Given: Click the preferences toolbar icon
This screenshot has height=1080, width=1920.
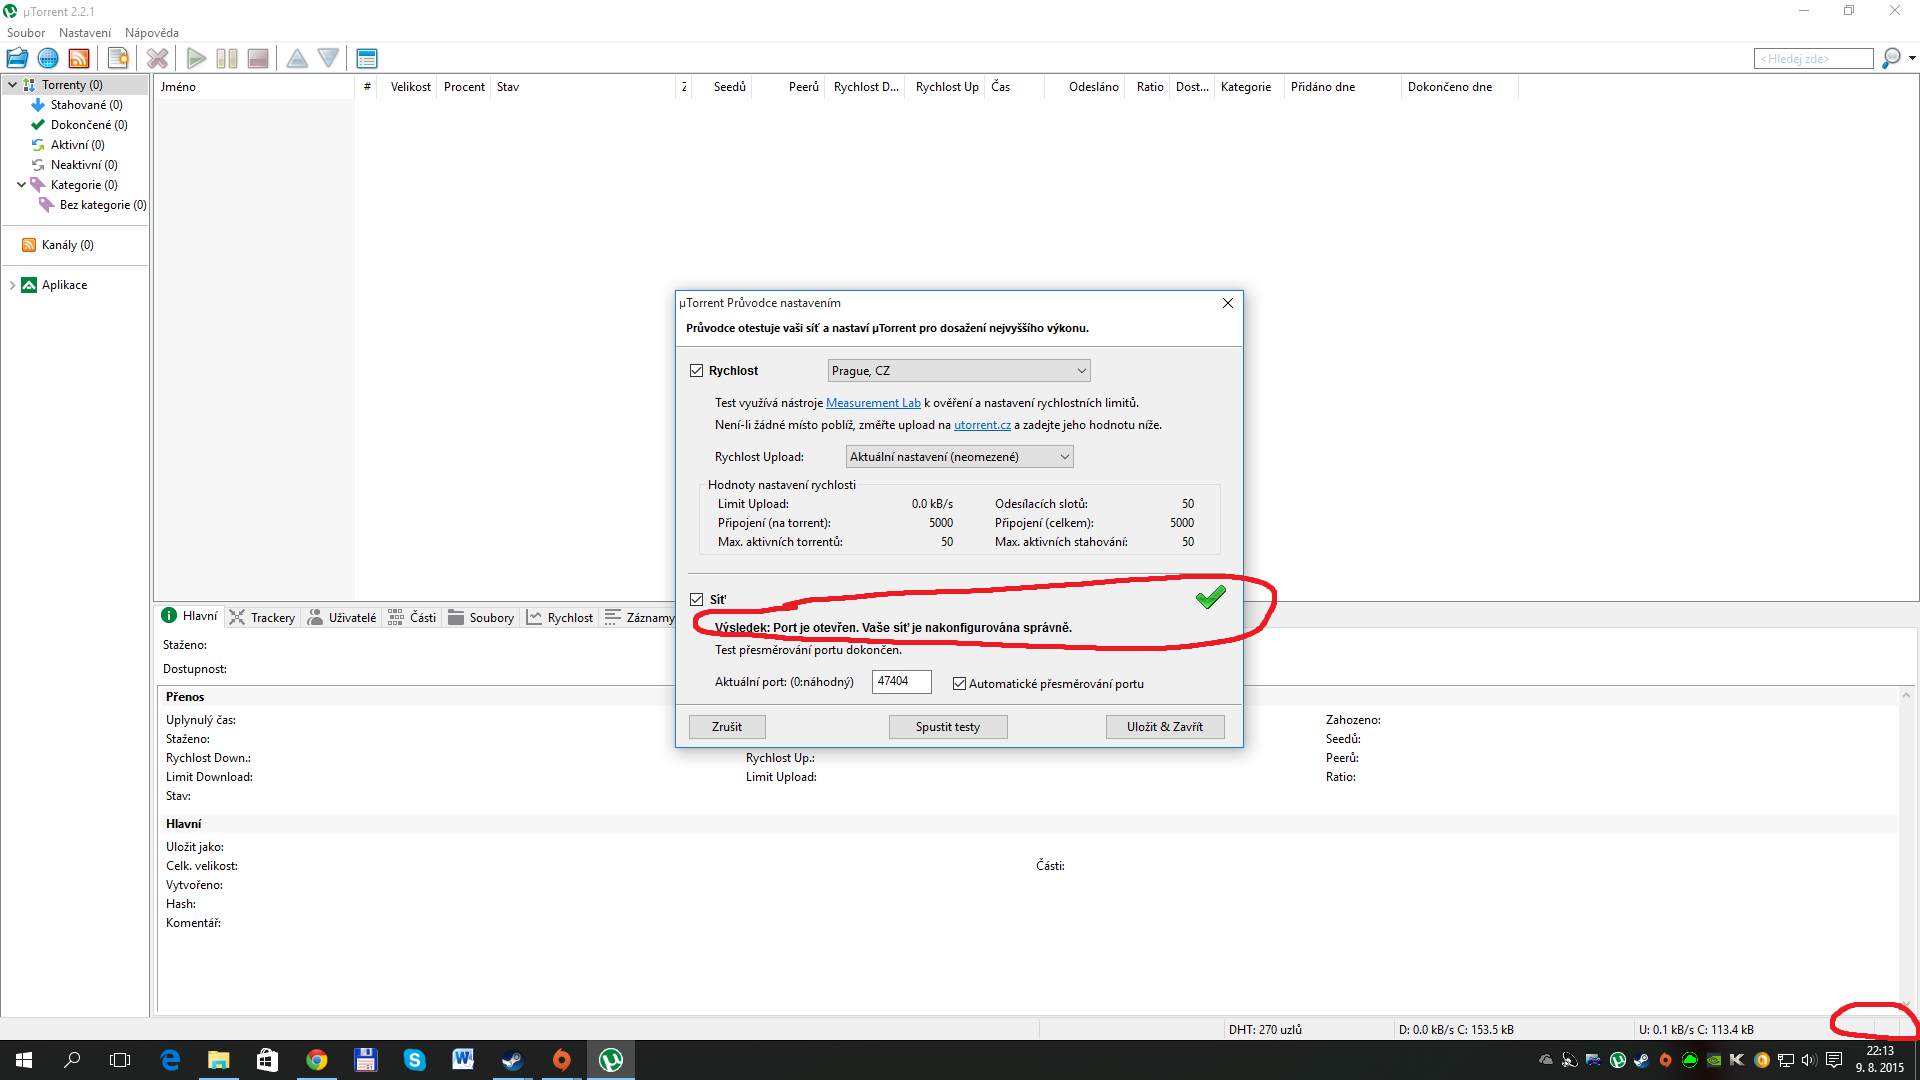Looking at the screenshot, I should pyautogui.click(x=367, y=58).
